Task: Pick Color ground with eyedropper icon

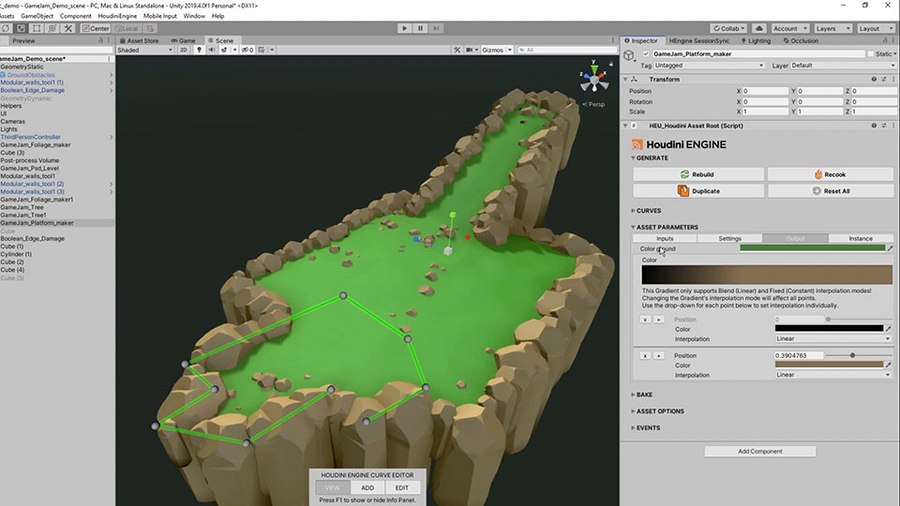Action: 890,248
